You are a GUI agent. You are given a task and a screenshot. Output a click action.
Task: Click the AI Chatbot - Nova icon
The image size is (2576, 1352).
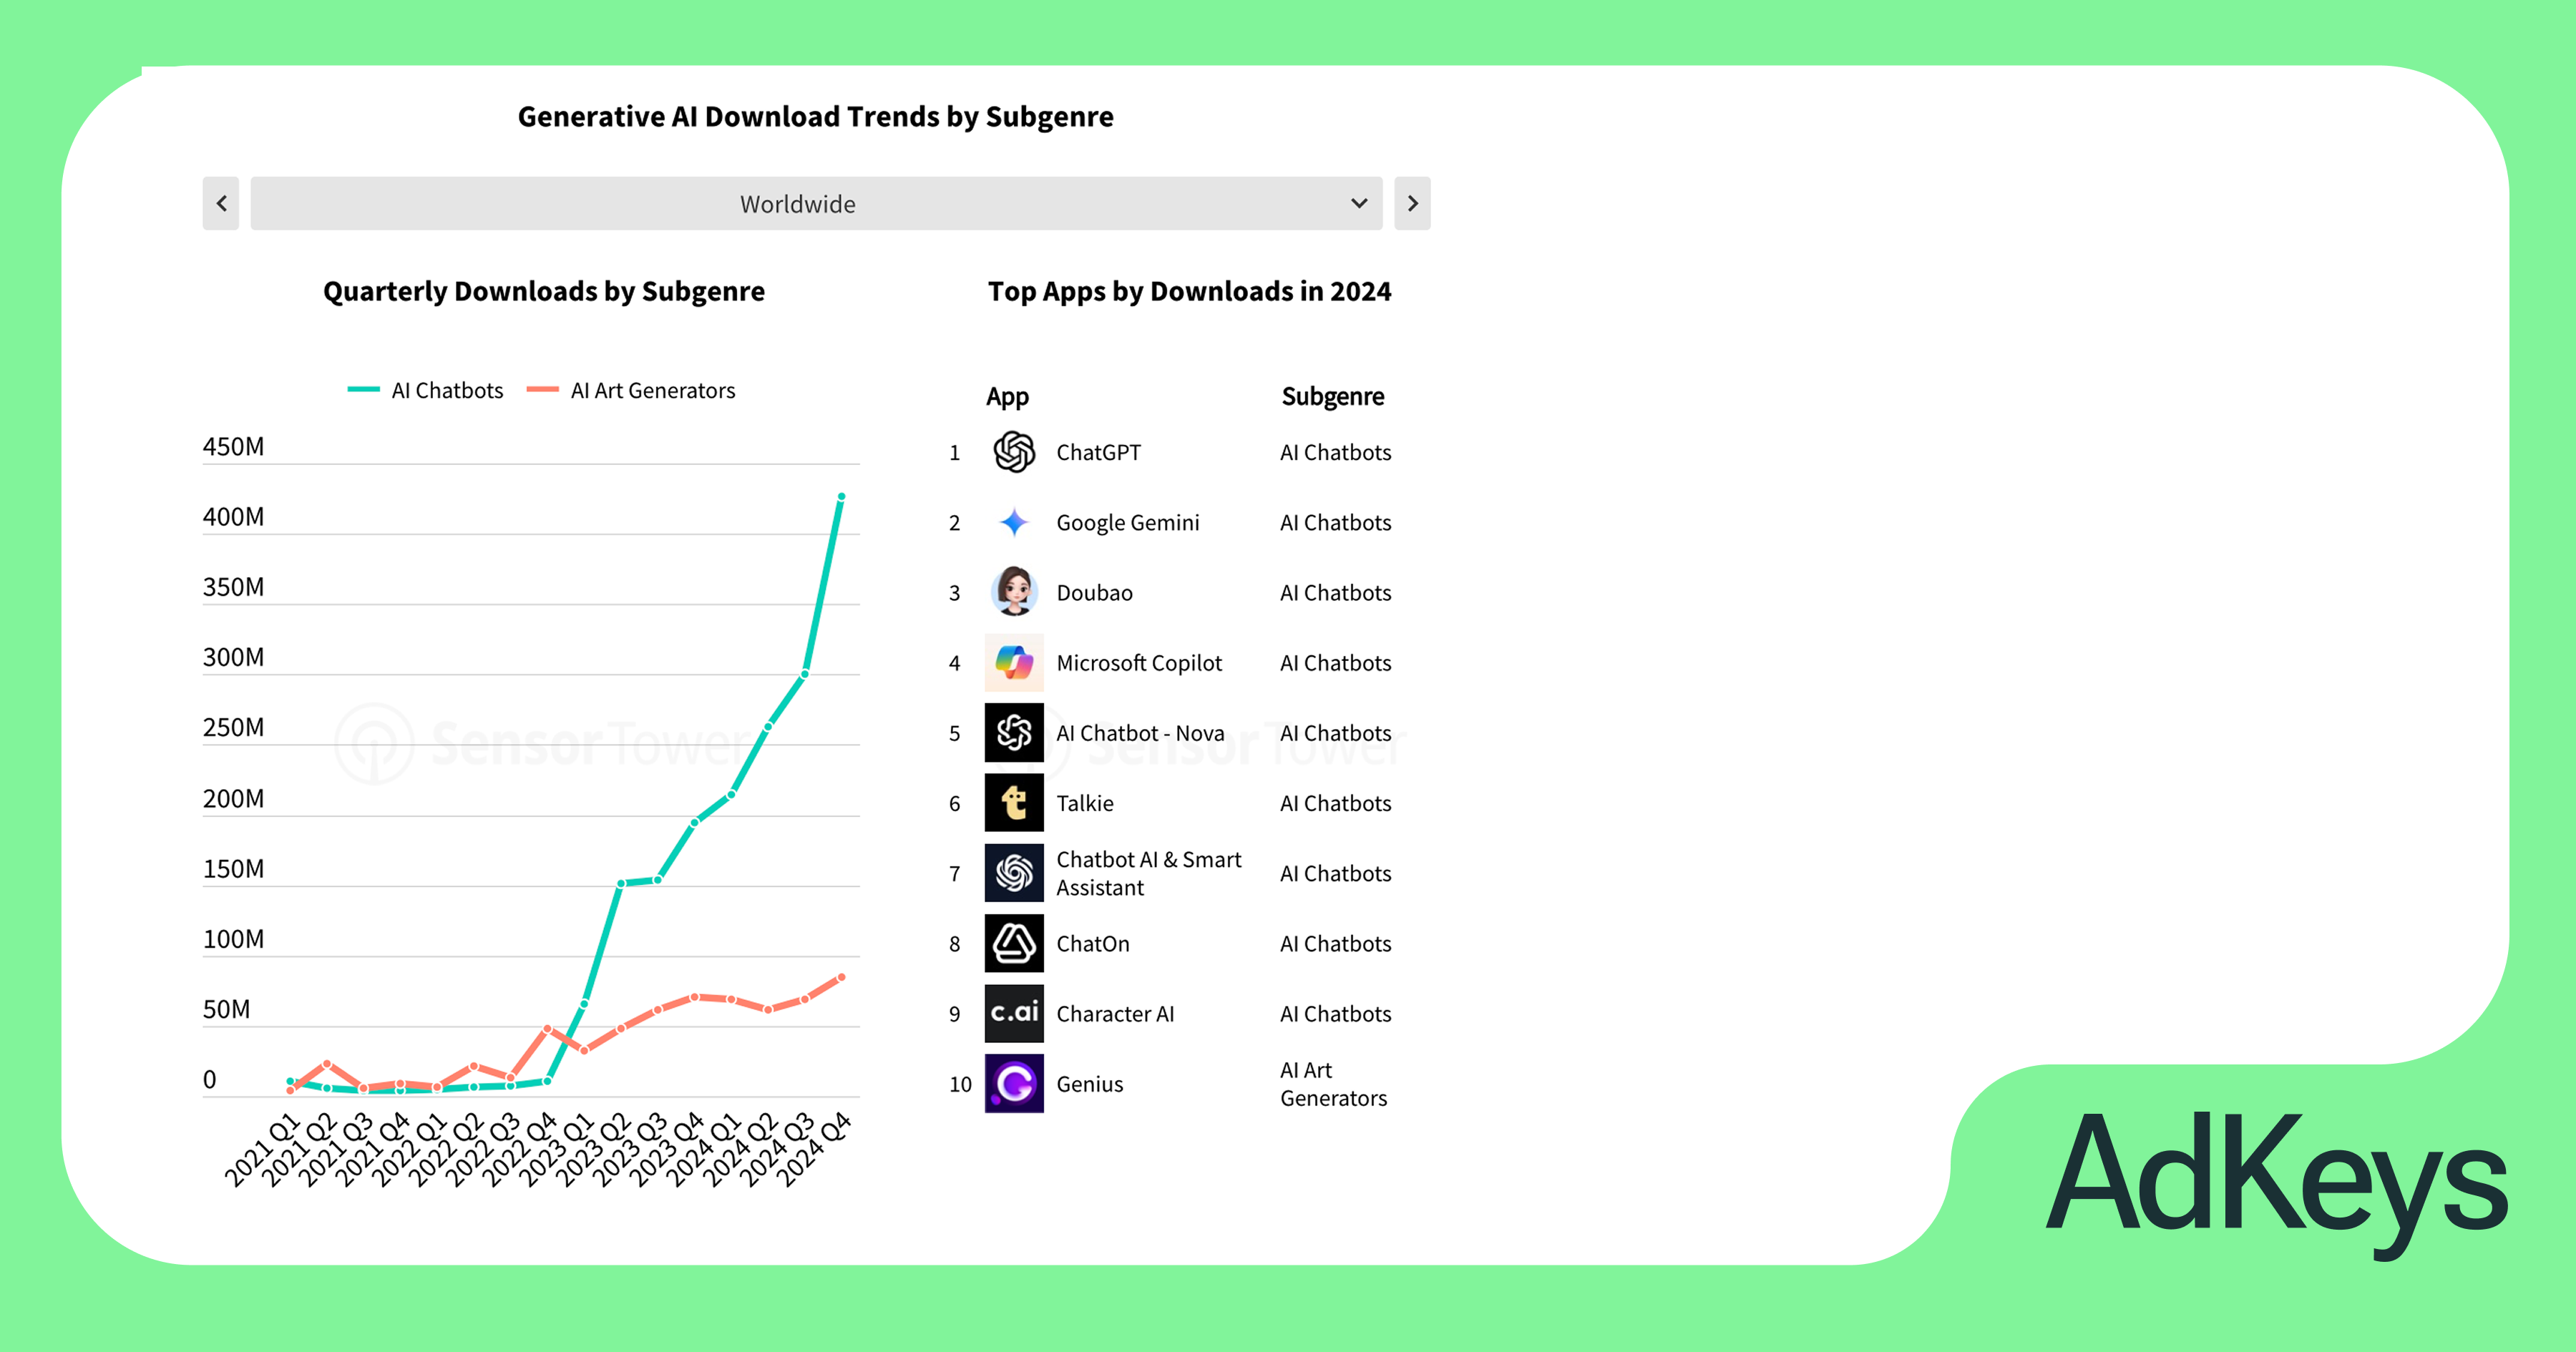click(1014, 732)
